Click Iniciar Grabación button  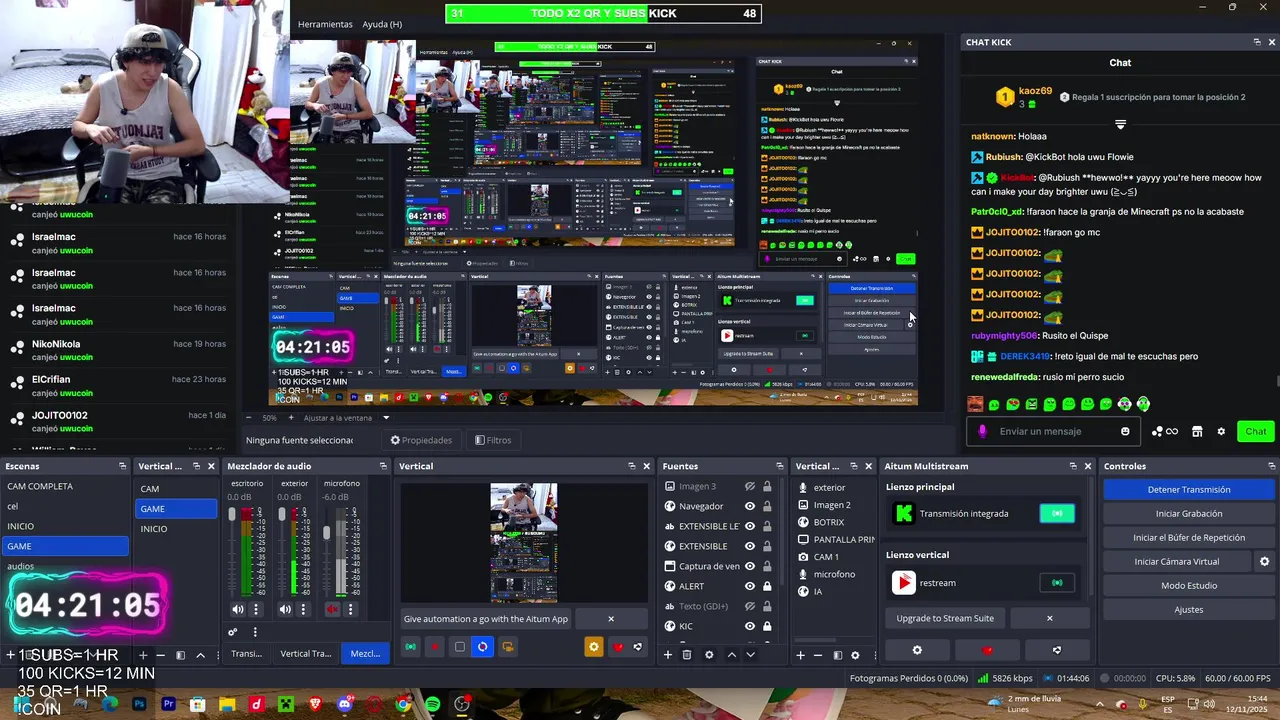click(1189, 513)
